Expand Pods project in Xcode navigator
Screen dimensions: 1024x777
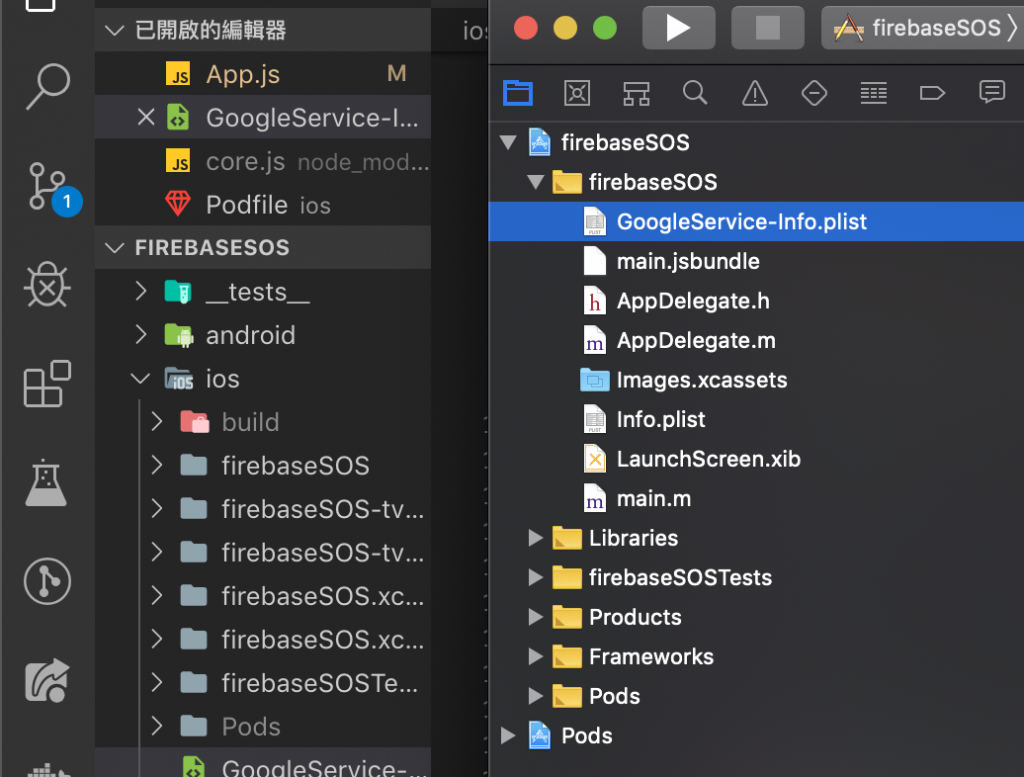pos(508,735)
